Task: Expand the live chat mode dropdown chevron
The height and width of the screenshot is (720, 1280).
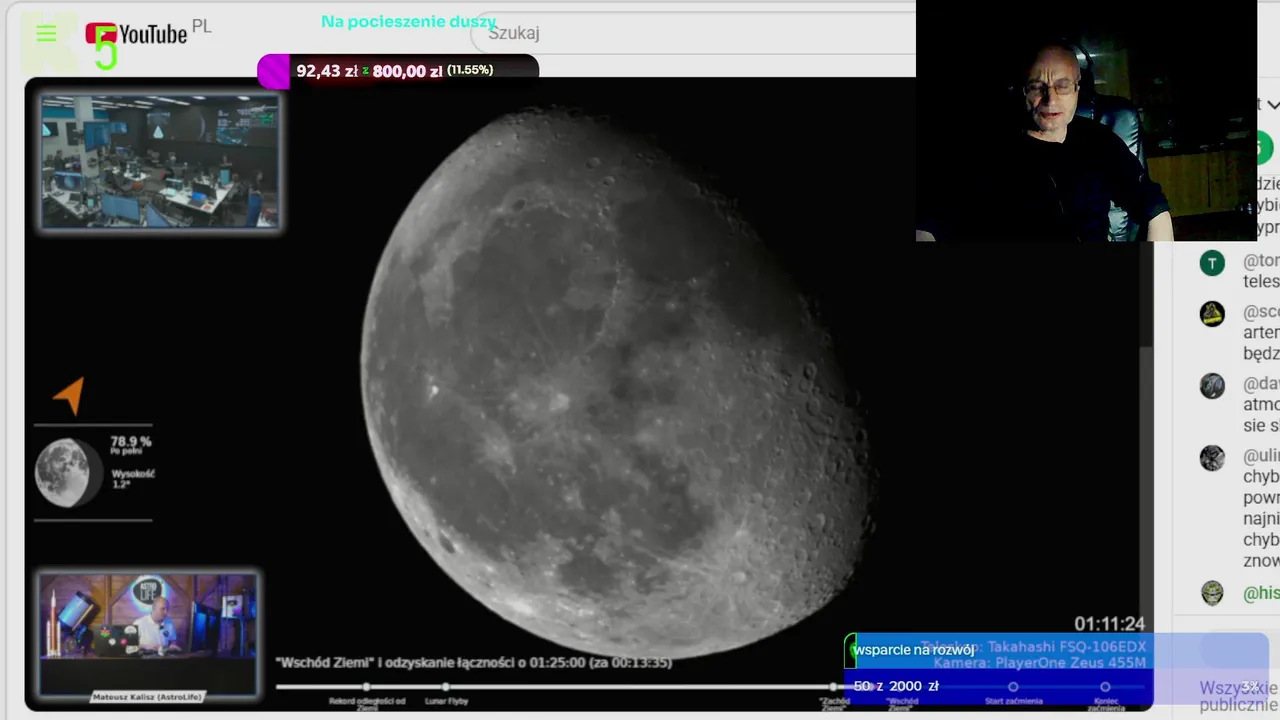Action: [1272, 104]
